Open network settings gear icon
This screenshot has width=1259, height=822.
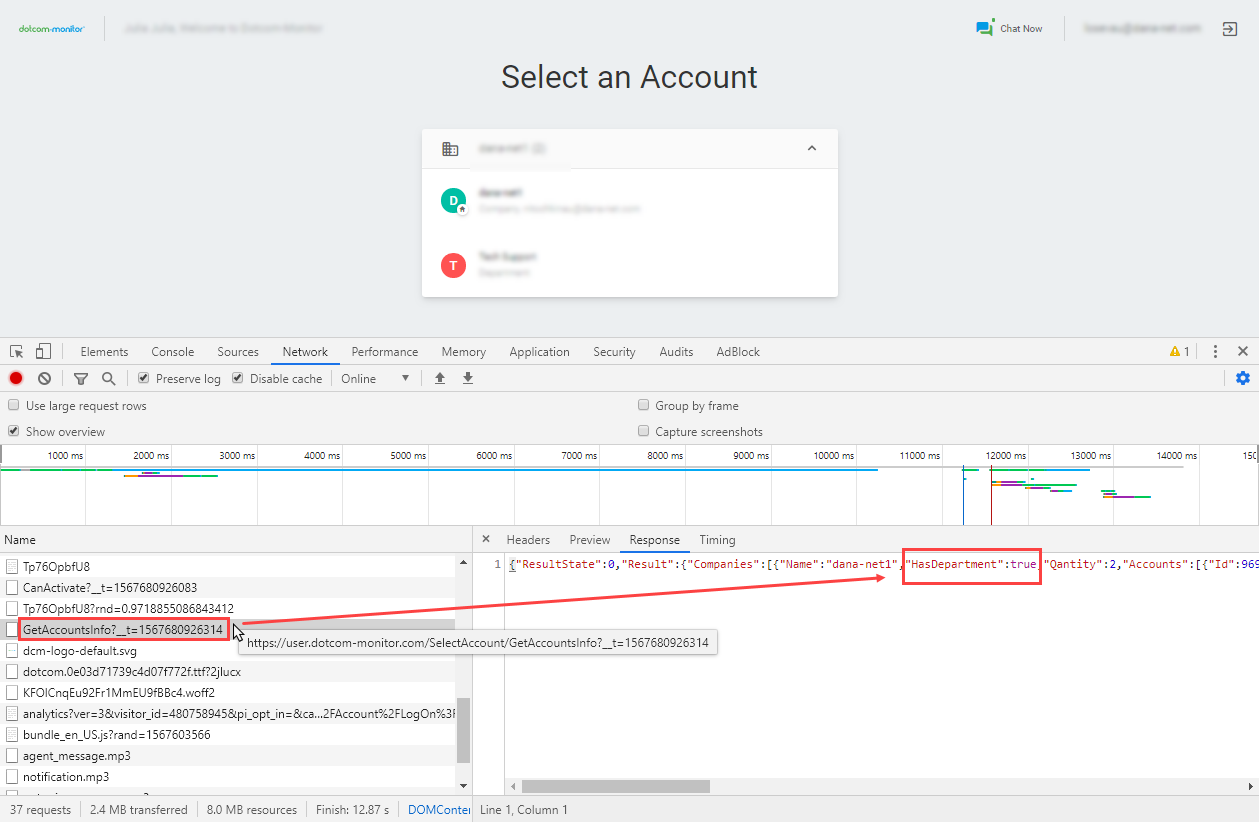pyautogui.click(x=1243, y=378)
